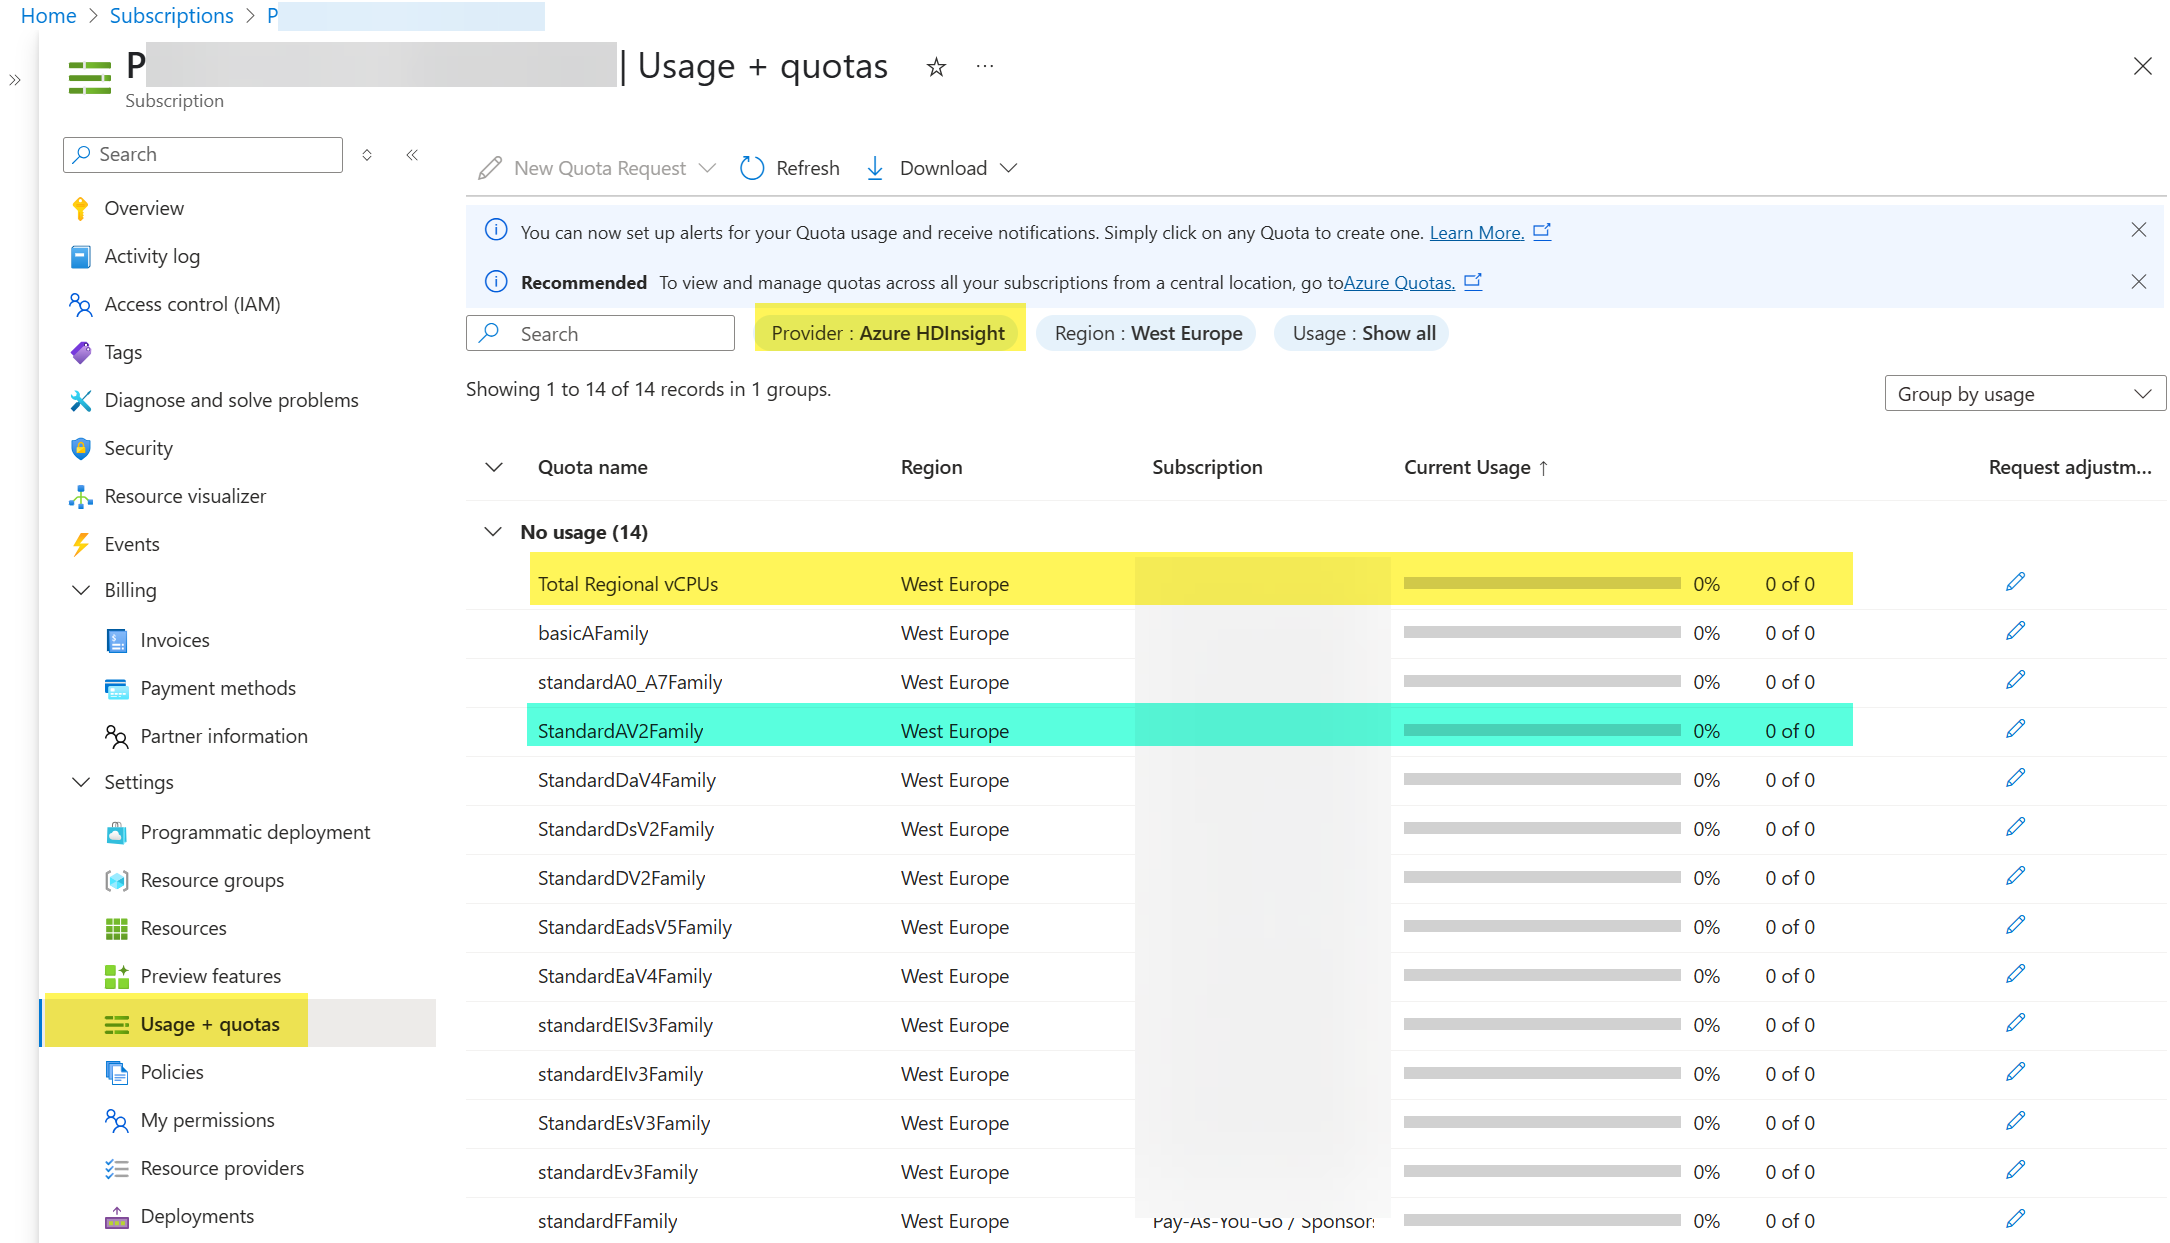
Task: Click the Payment methods icon
Action: pyautogui.click(x=117, y=688)
